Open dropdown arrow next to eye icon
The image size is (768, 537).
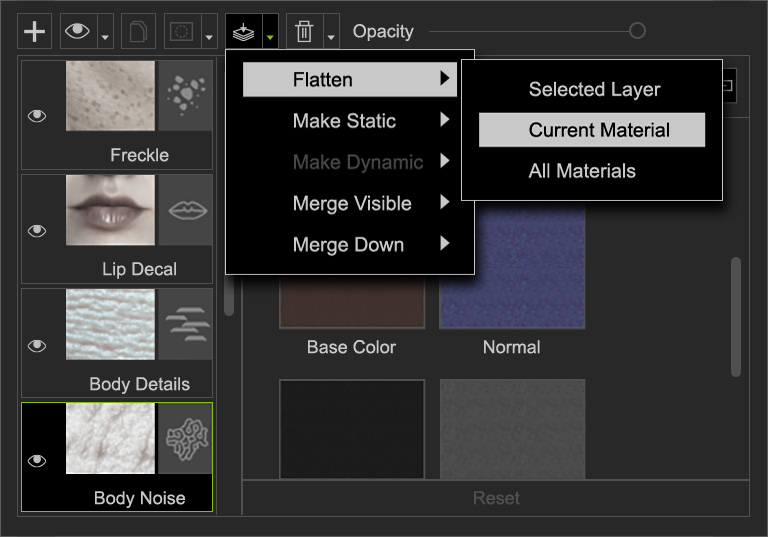[105, 38]
